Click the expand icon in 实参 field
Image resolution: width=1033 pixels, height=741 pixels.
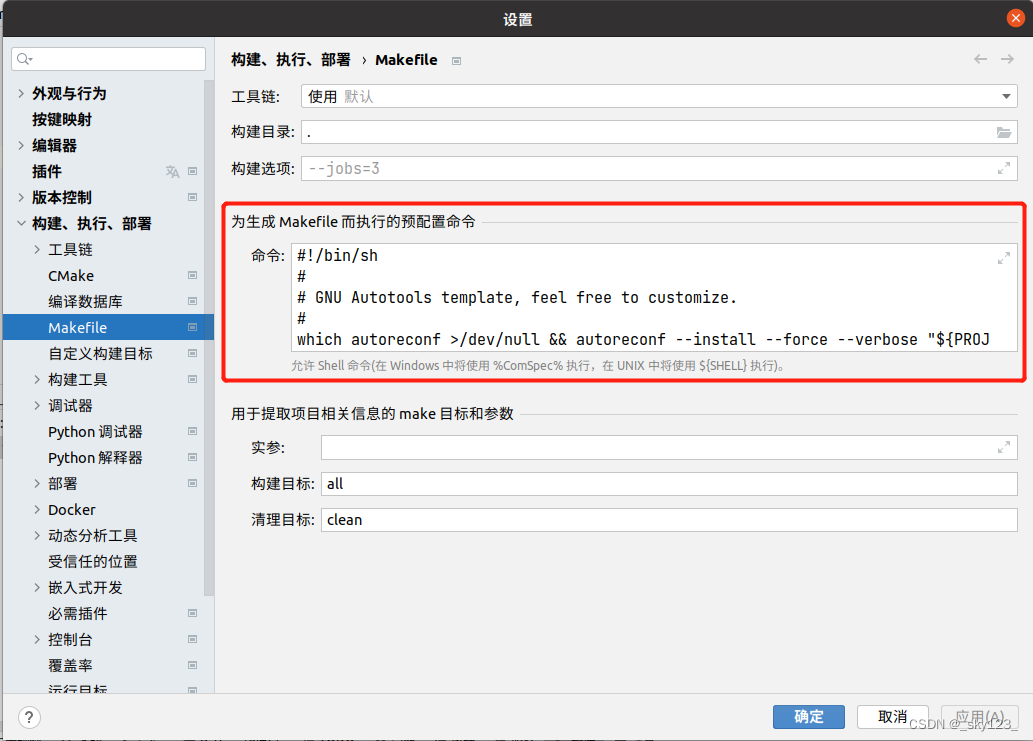[1004, 448]
